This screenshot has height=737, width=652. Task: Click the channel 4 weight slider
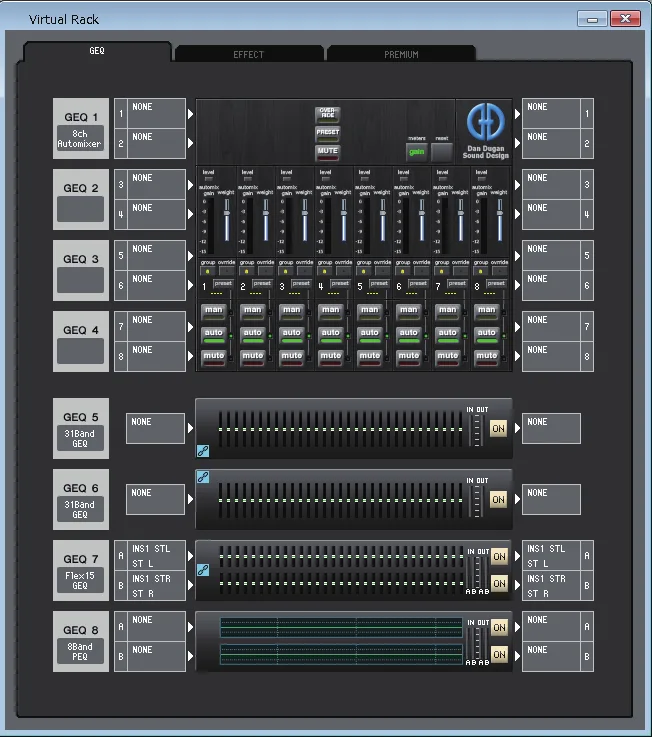pyautogui.click(x=344, y=220)
